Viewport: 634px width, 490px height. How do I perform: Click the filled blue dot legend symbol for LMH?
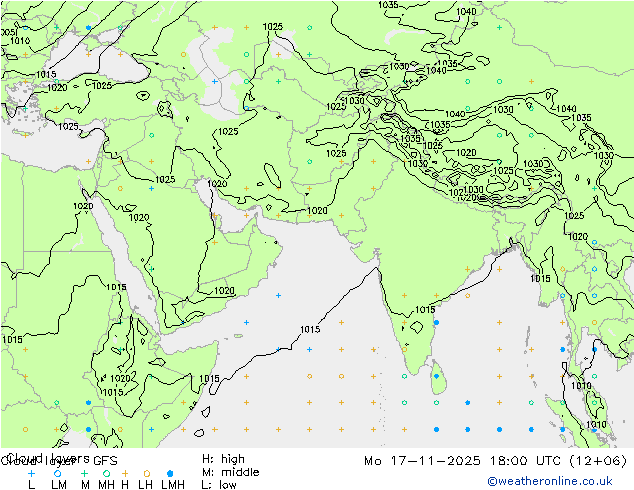170,473
